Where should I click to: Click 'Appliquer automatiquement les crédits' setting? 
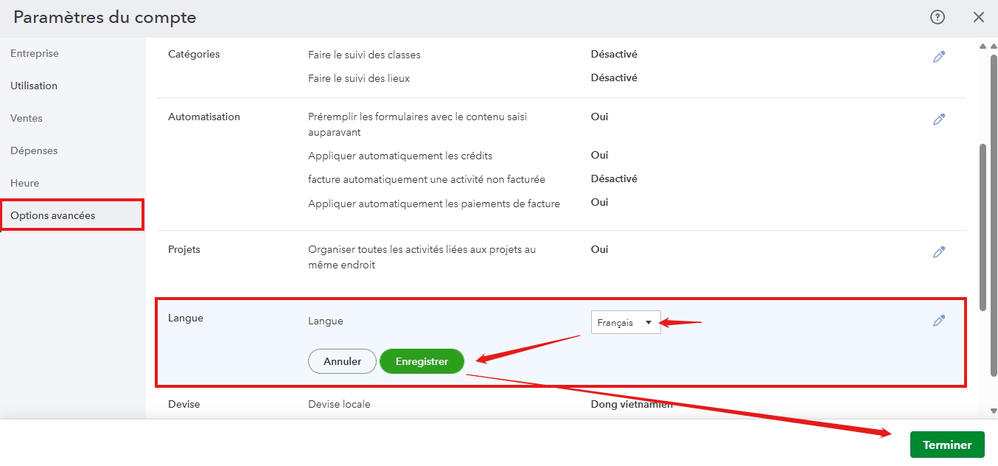400,155
